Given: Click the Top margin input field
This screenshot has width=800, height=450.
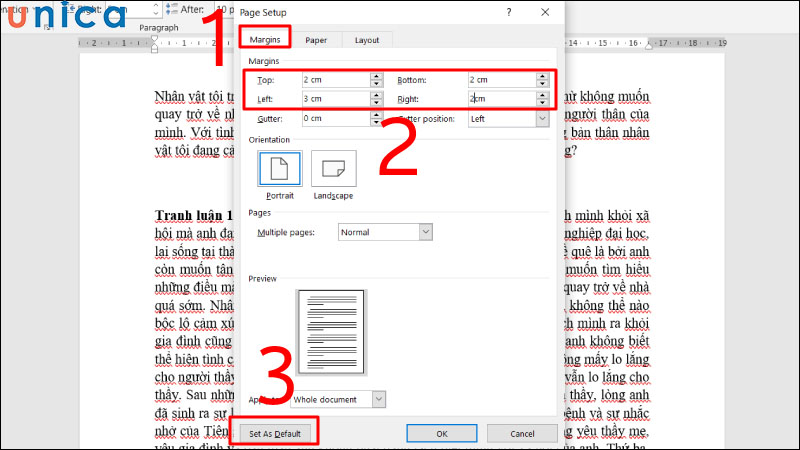Looking at the screenshot, I should click(336, 80).
